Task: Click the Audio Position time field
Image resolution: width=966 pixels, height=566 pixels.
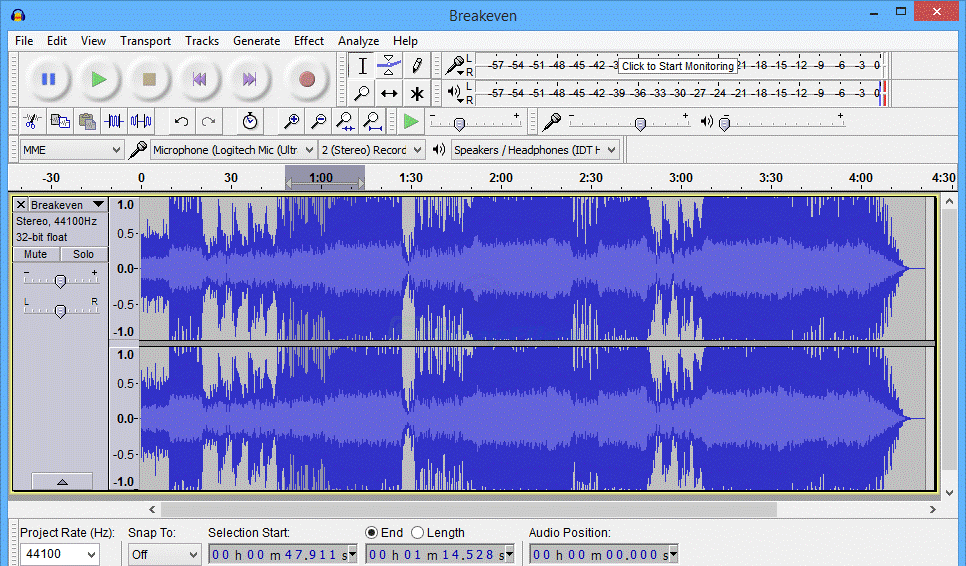Action: pos(604,554)
